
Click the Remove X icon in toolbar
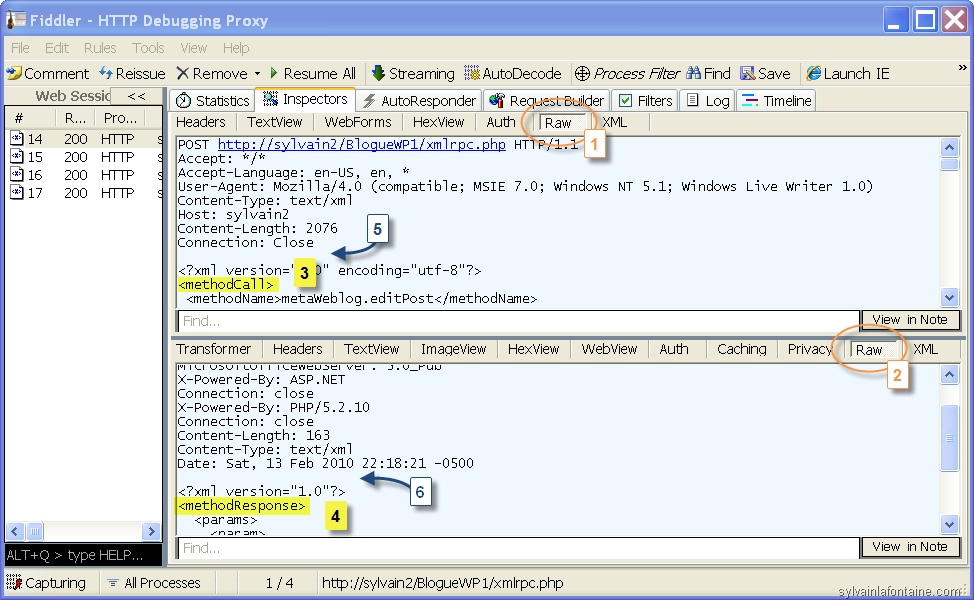click(183, 74)
